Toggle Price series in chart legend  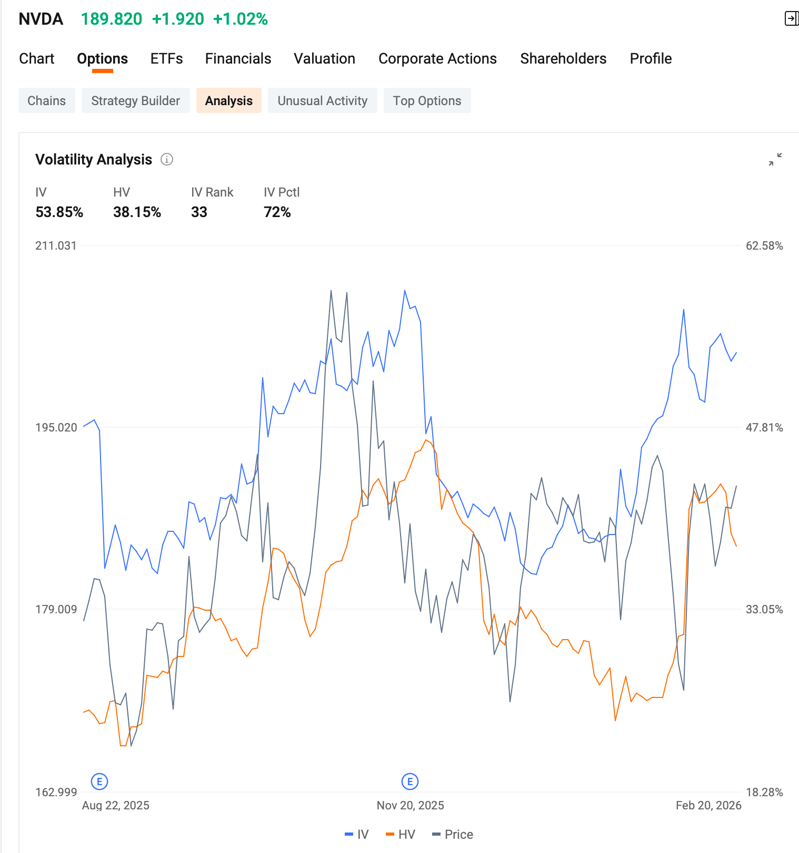[453, 835]
